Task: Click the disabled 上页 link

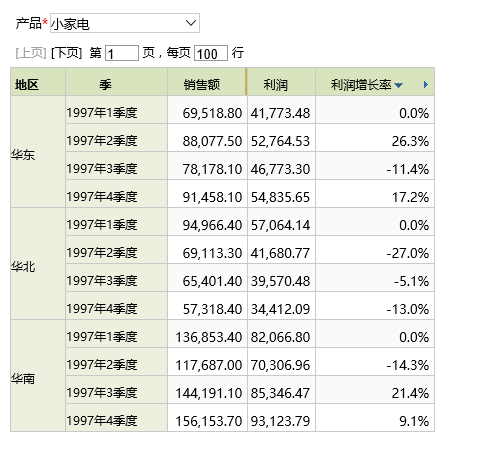Action: (x=31, y=53)
